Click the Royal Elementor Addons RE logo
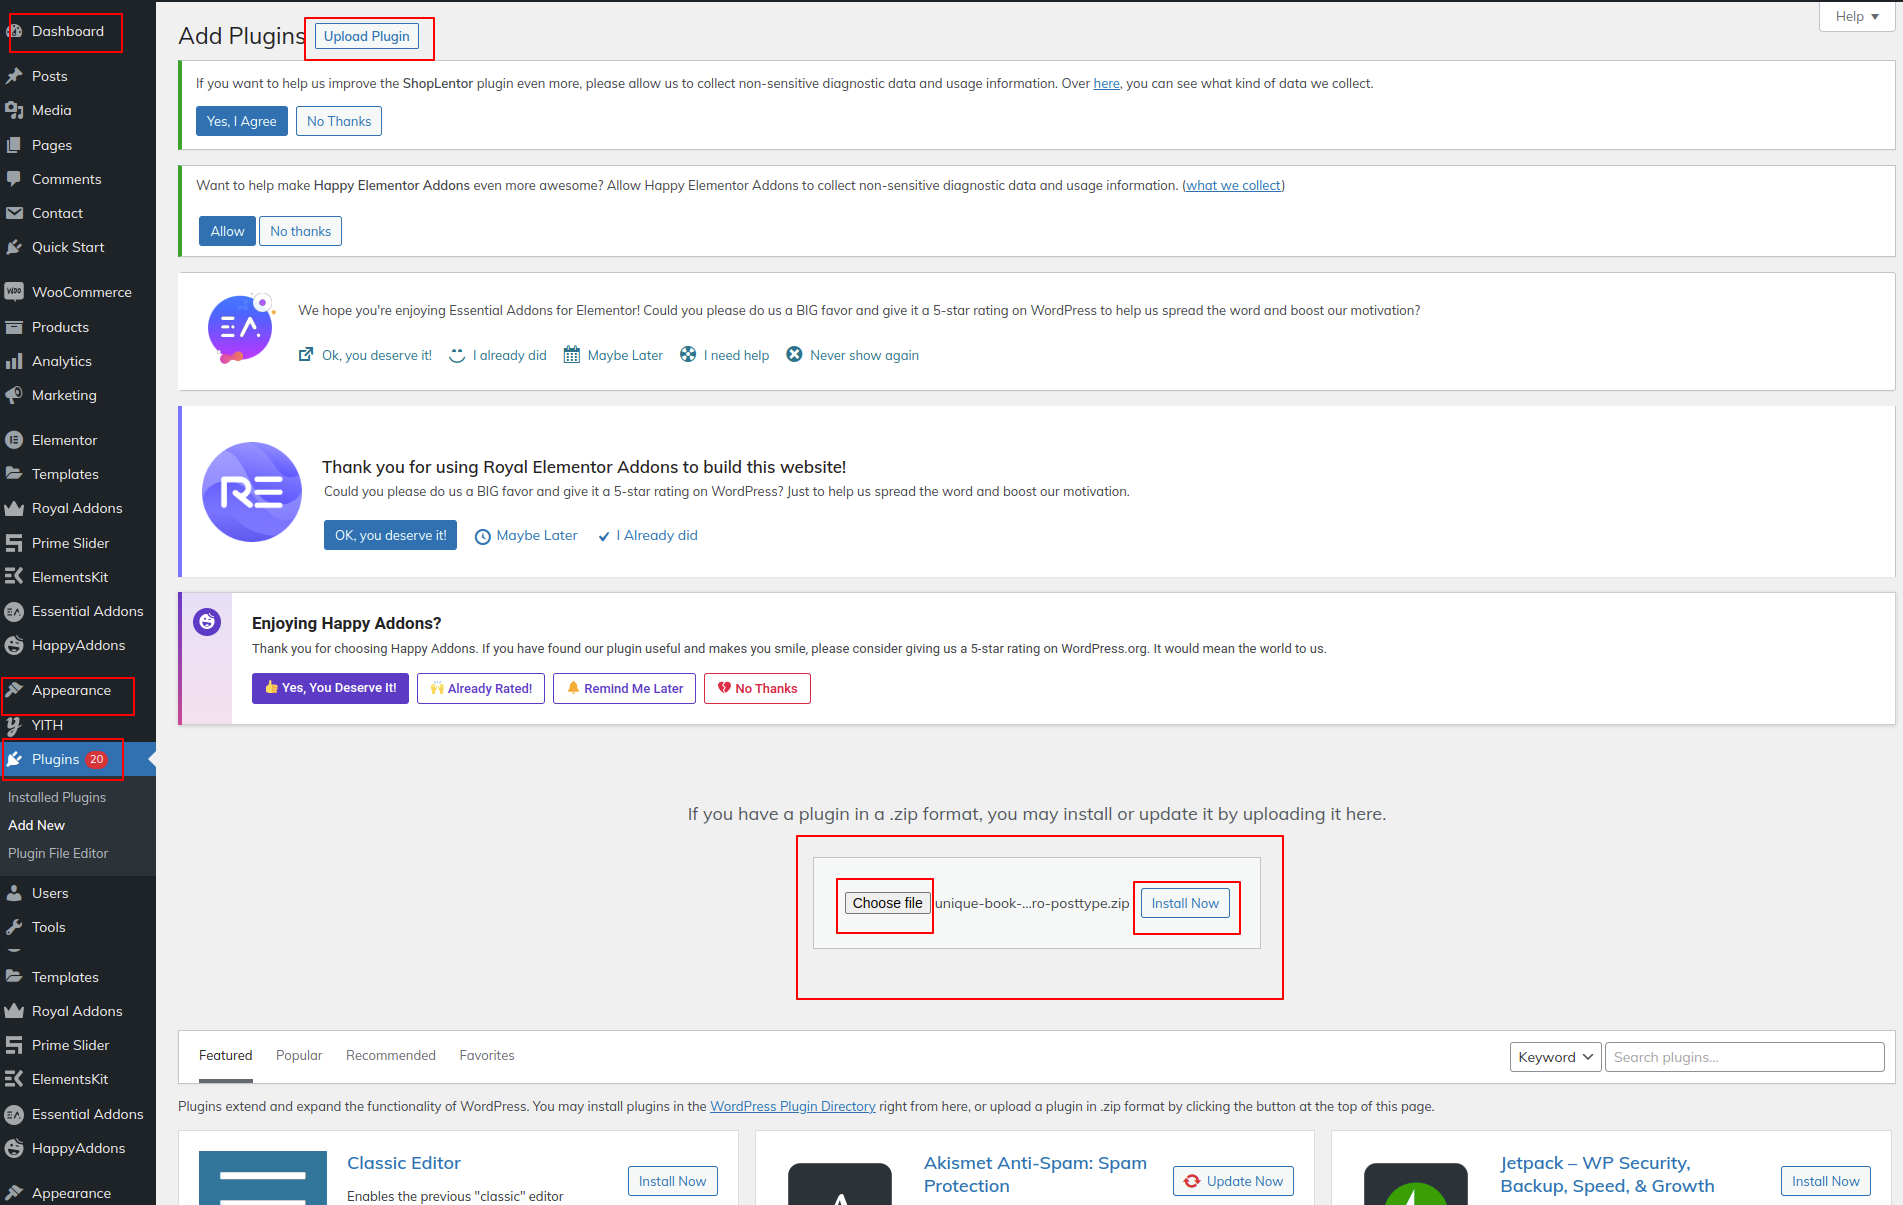The height and width of the screenshot is (1205, 1903). click(x=252, y=492)
